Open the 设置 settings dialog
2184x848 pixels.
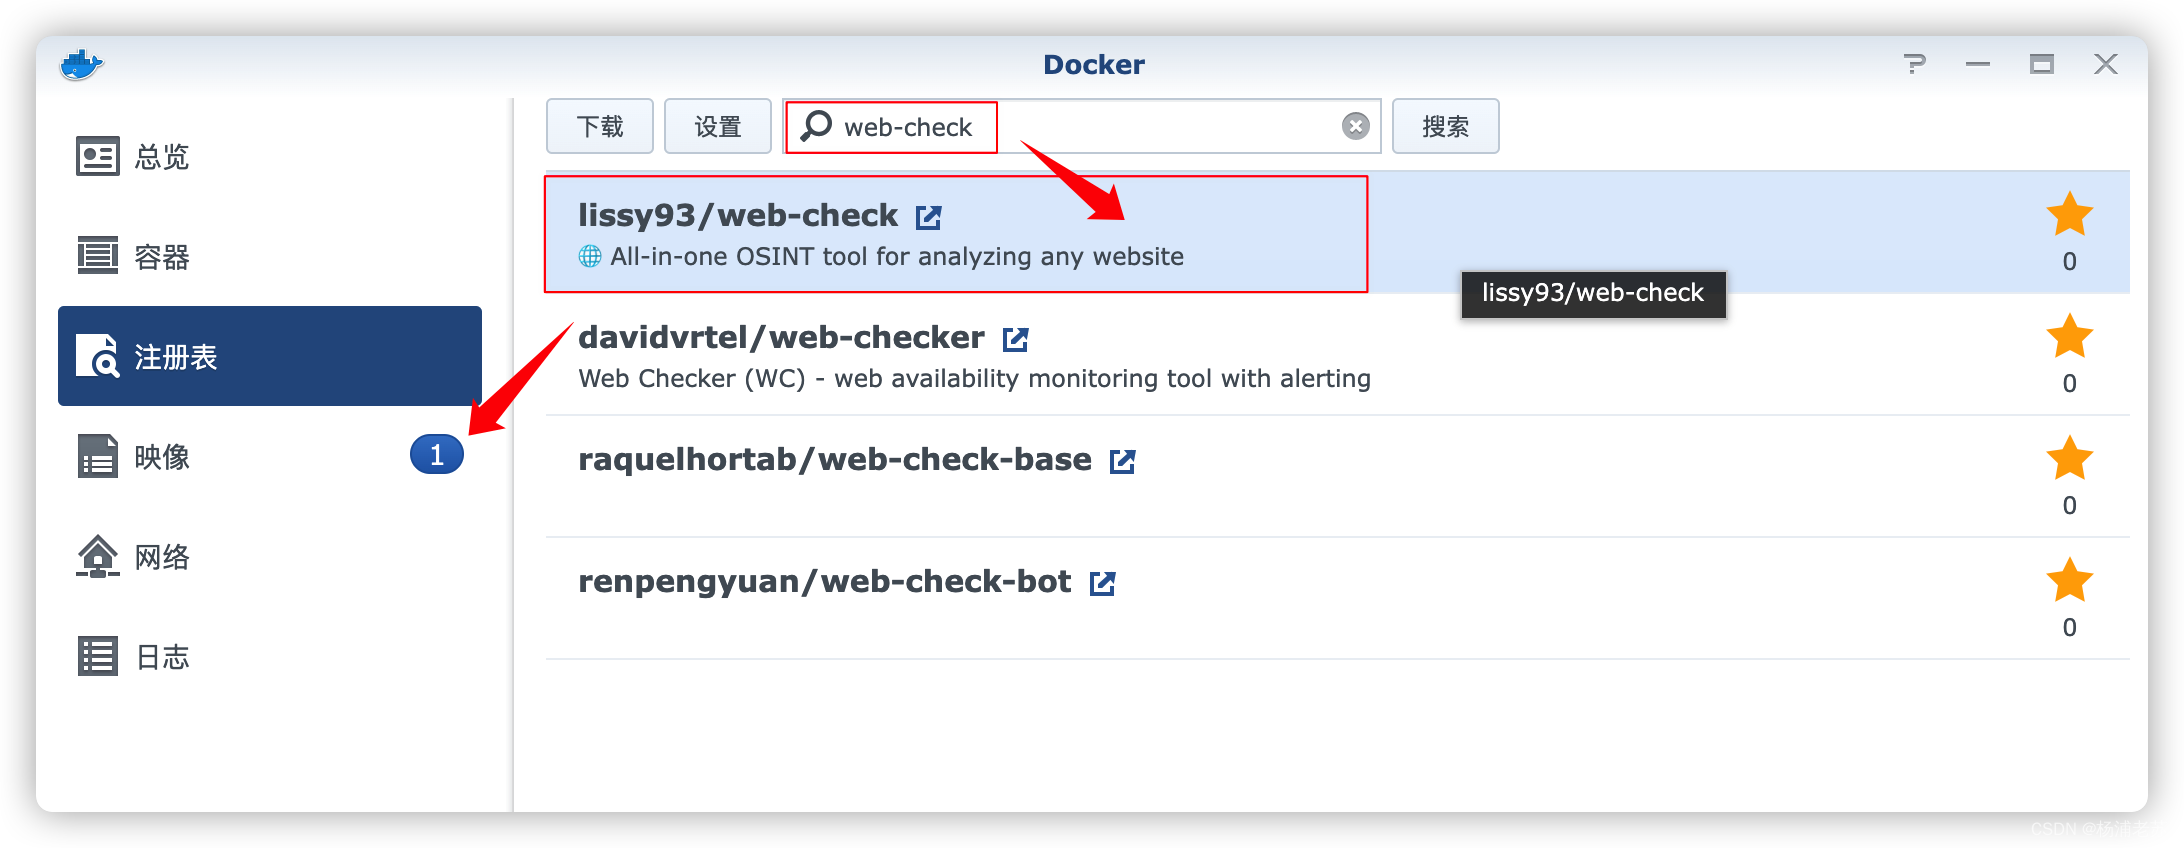tap(717, 126)
